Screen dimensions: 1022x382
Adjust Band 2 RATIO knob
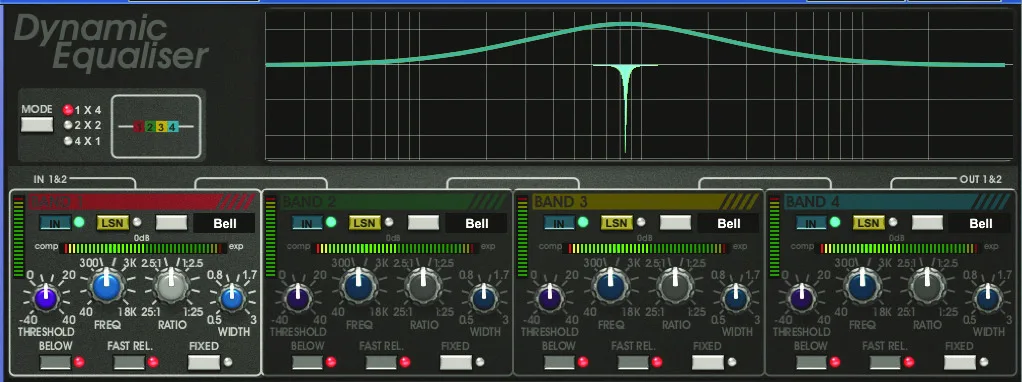424,286
